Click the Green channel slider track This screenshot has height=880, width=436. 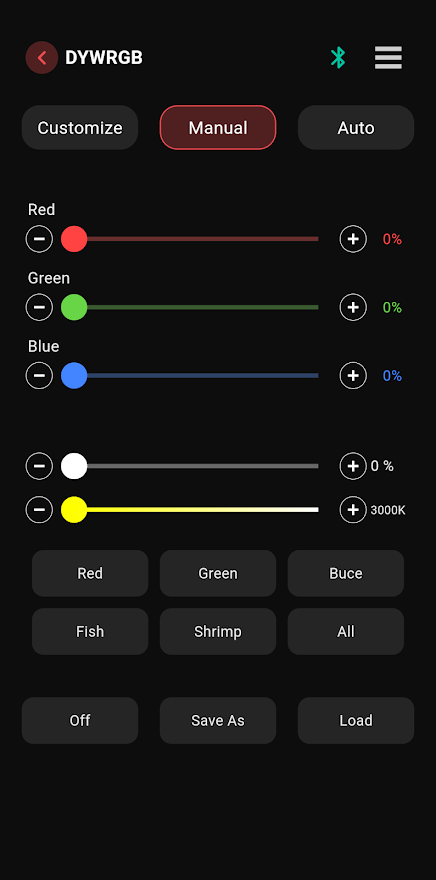[190, 308]
